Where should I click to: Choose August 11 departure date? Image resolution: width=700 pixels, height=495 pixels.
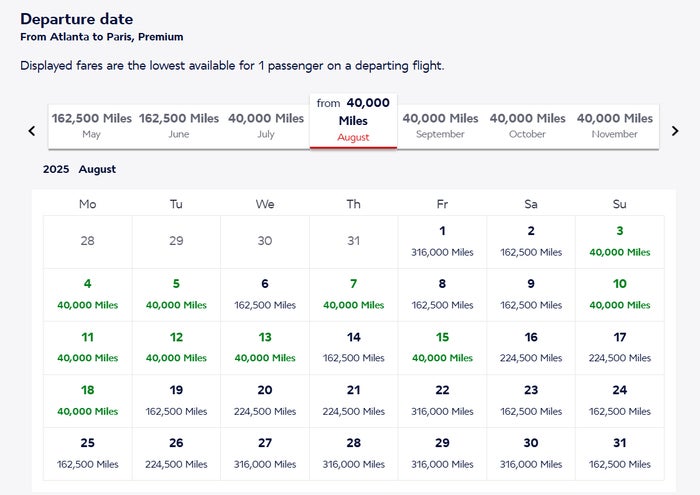88,348
